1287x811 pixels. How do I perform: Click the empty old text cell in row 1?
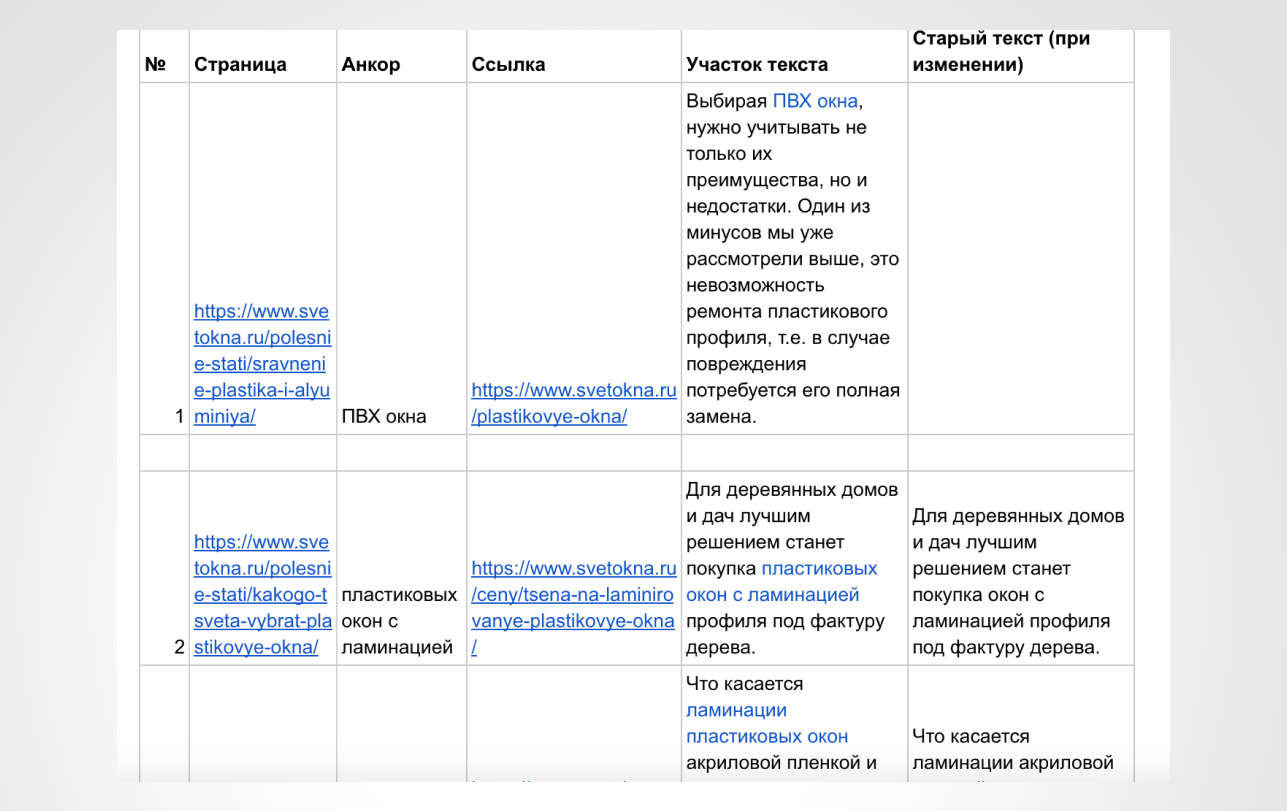coord(1020,258)
